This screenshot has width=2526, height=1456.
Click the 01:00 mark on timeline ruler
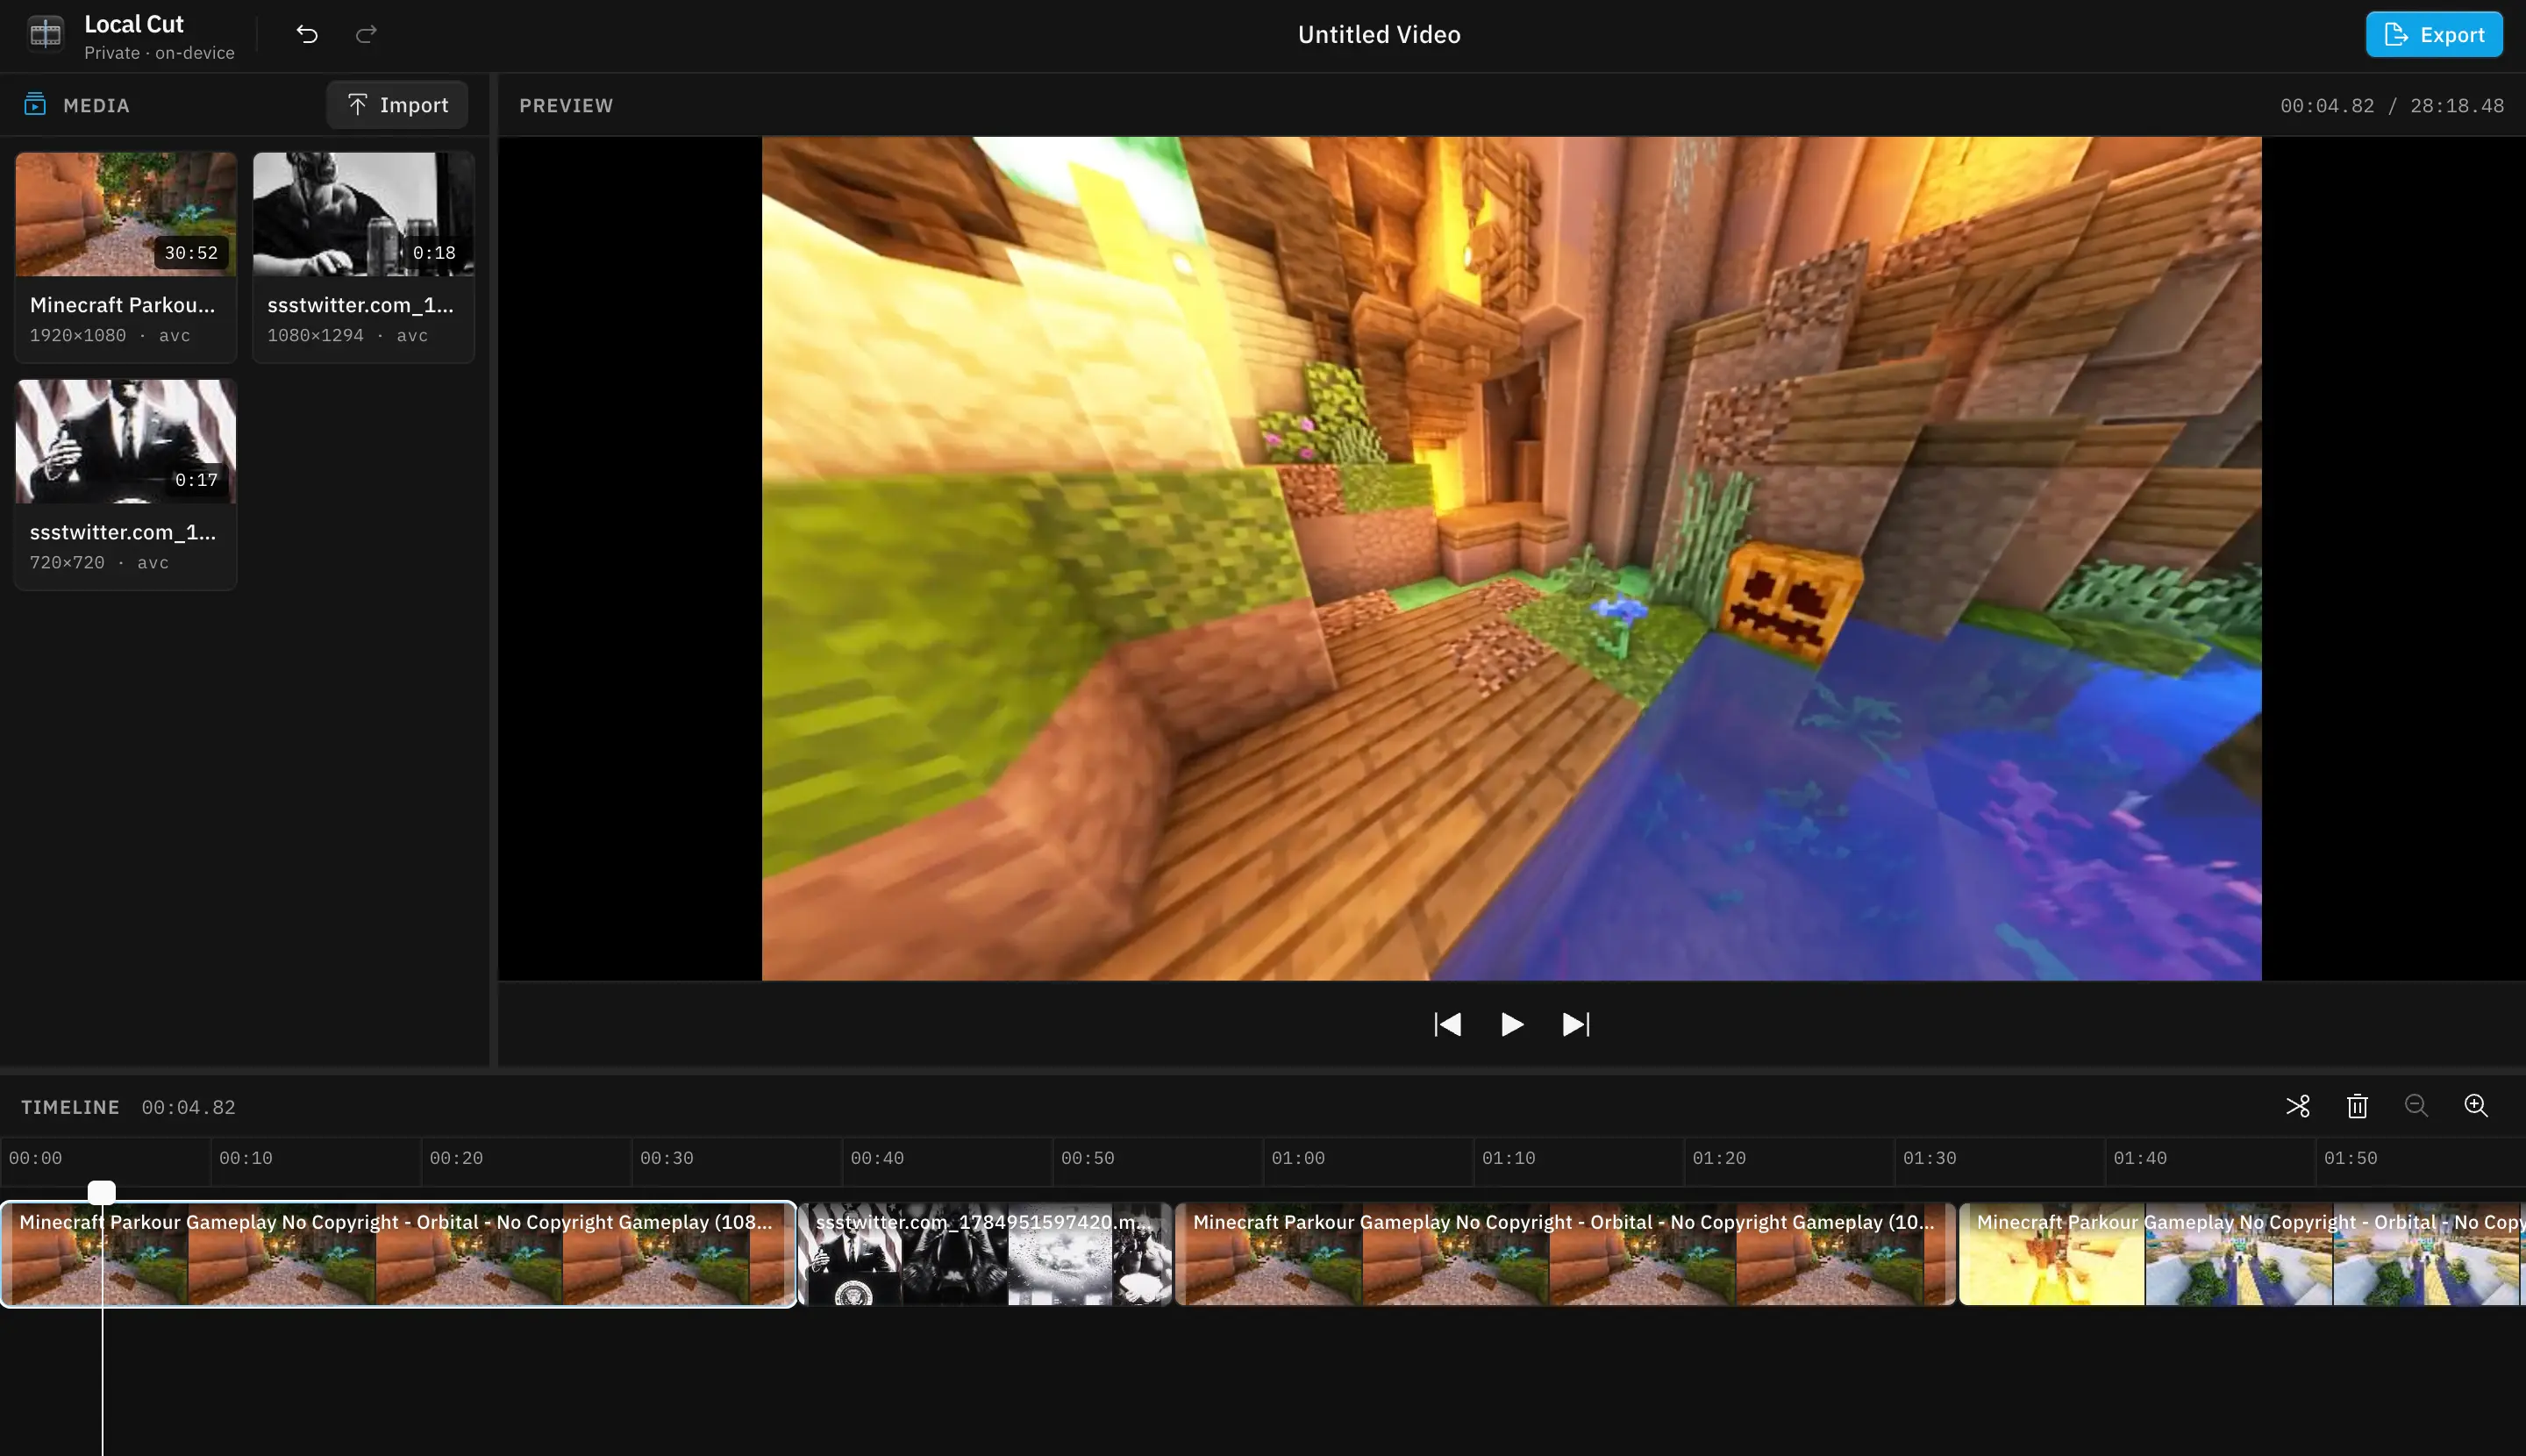pos(1298,1158)
